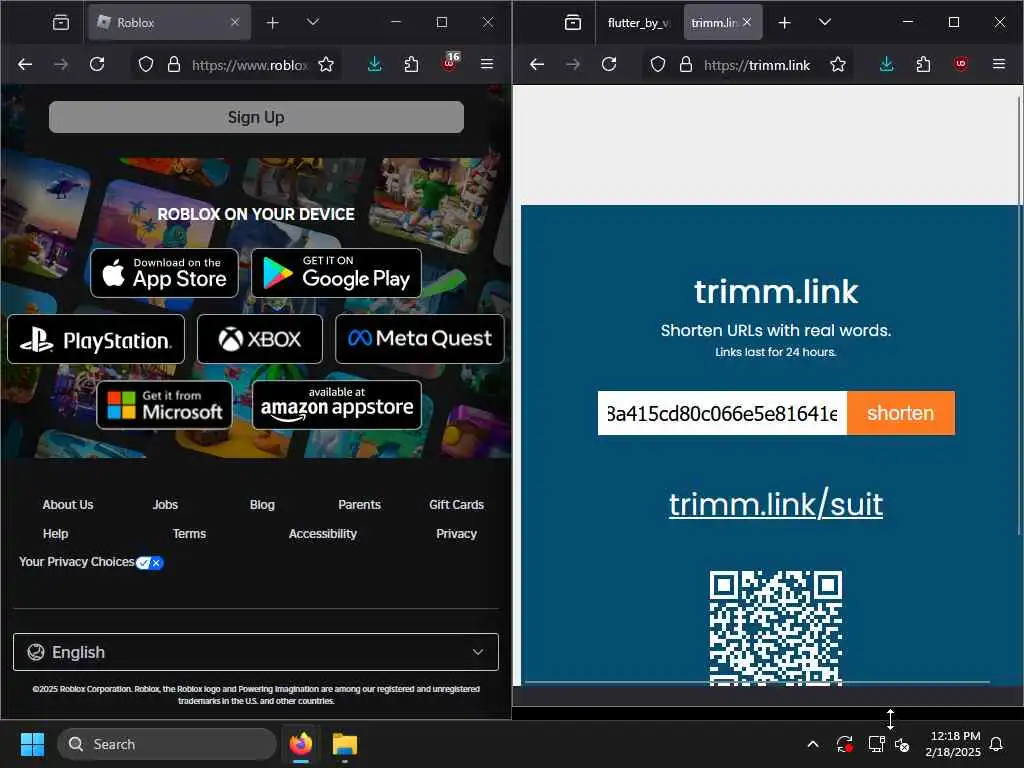1024x768 pixels.
Task: Click the padlock icon in Roblox address bar
Action: coord(174,64)
